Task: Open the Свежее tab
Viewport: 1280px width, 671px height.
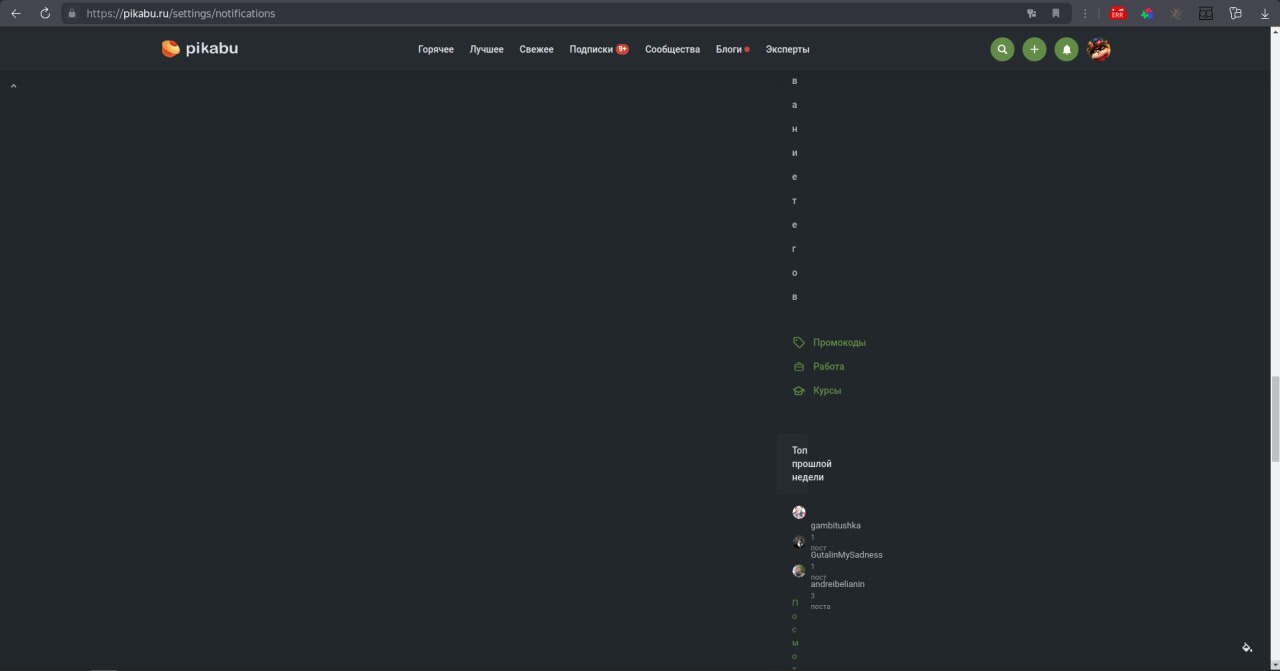Action: click(536, 49)
